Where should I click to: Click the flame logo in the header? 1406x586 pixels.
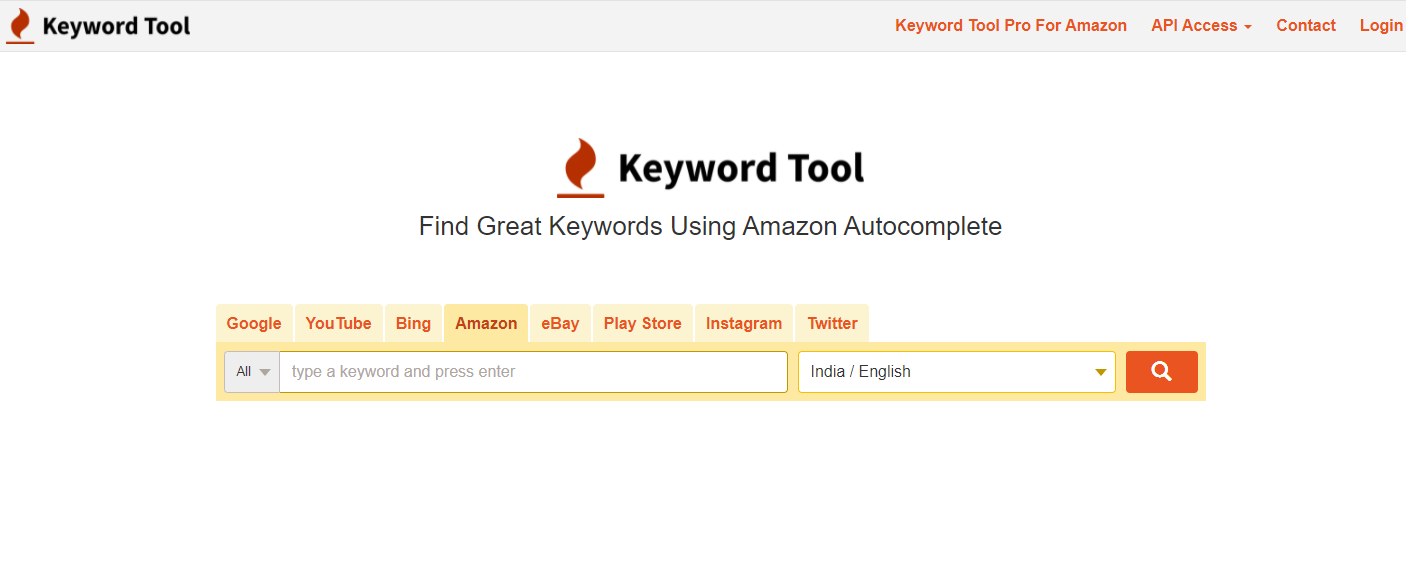19,26
